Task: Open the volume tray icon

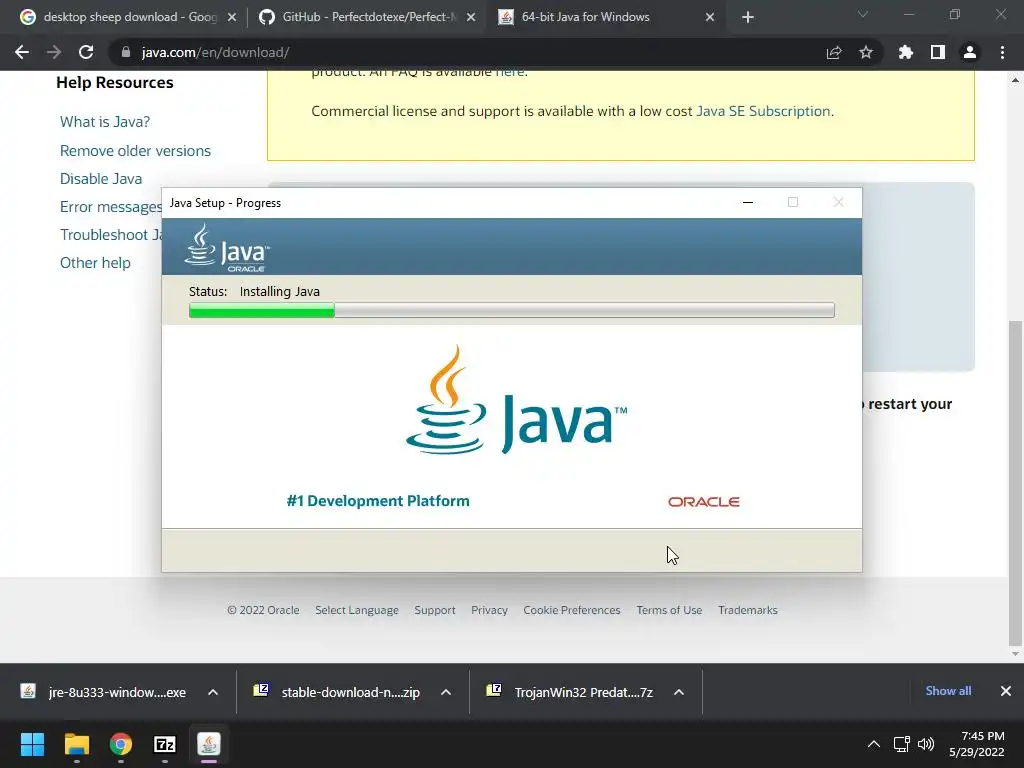Action: coord(926,744)
